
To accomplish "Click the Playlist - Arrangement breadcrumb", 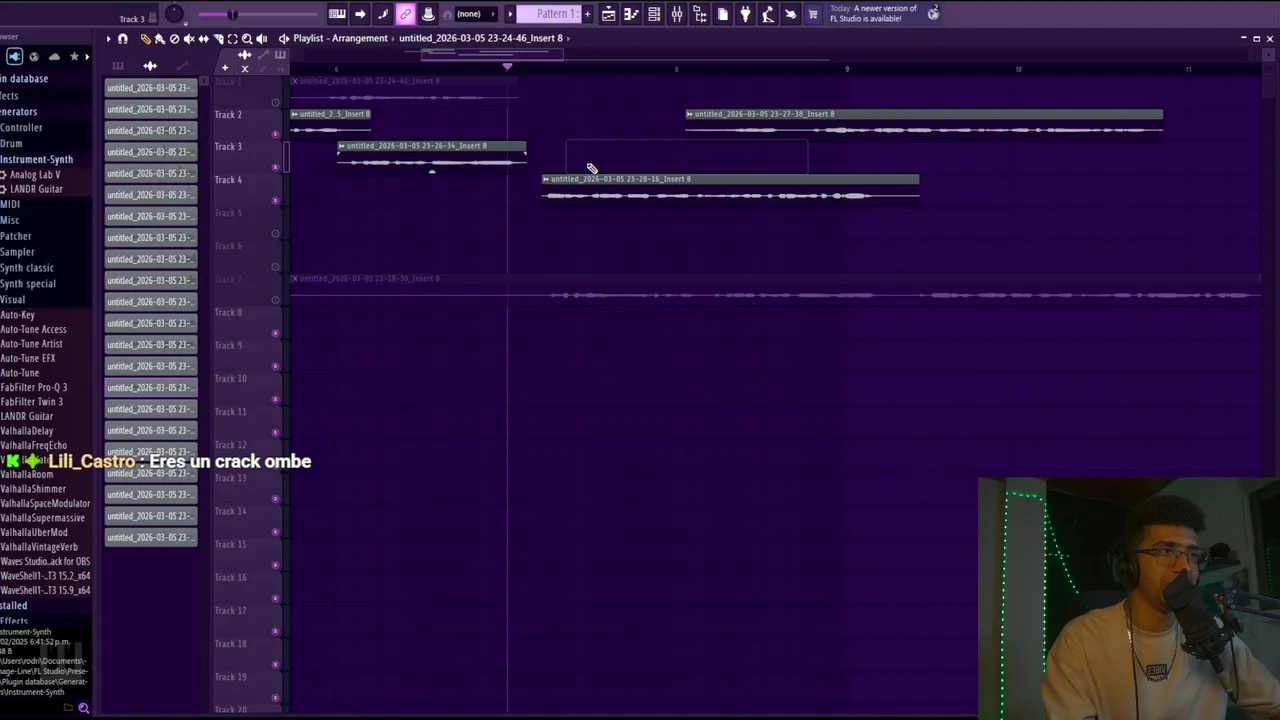I will [x=340, y=38].
